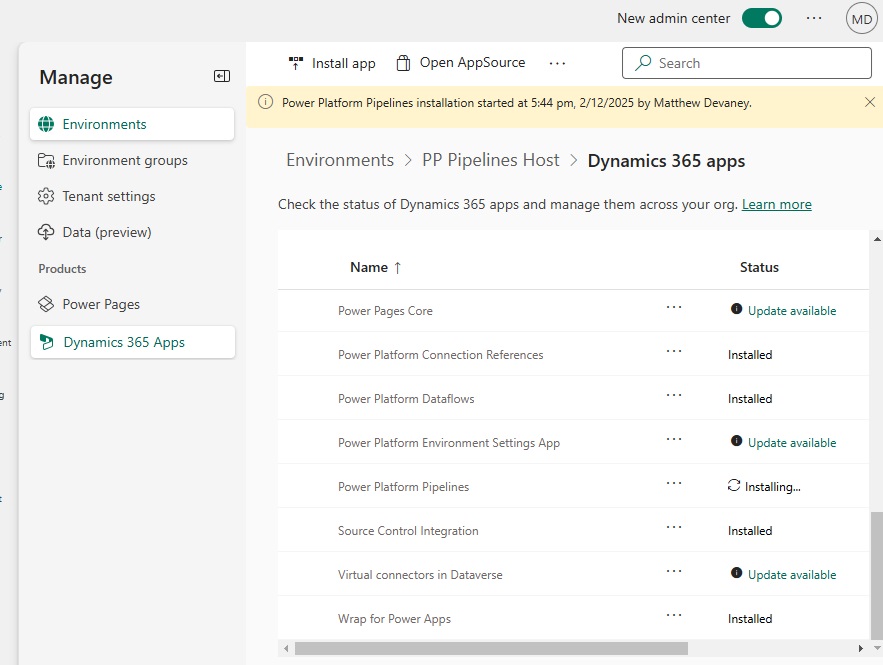The height and width of the screenshot is (665, 883).
Task: Go to PP Pipelines Host breadcrumb
Action: pos(490,160)
